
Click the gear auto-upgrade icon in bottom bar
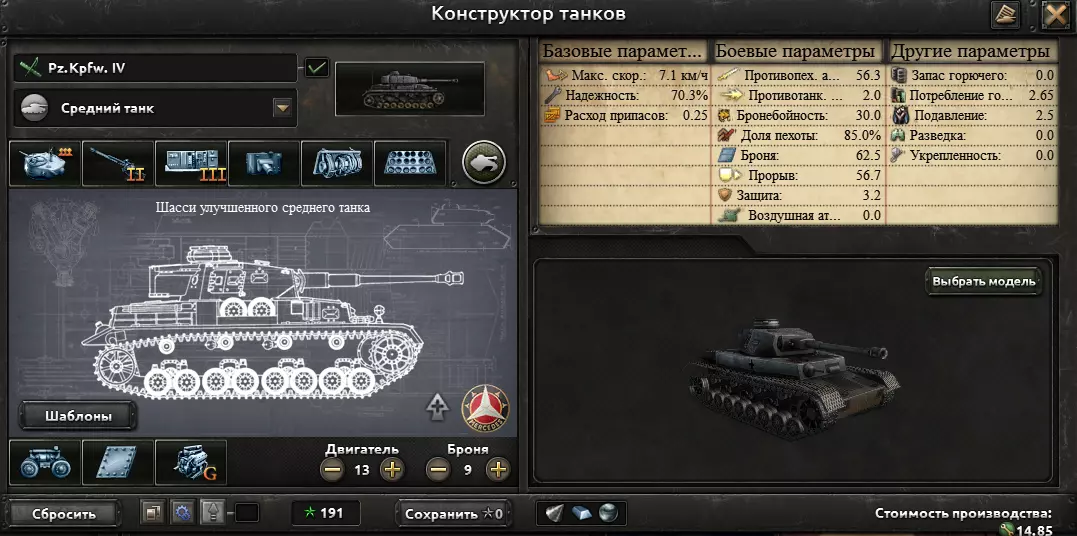click(182, 513)
